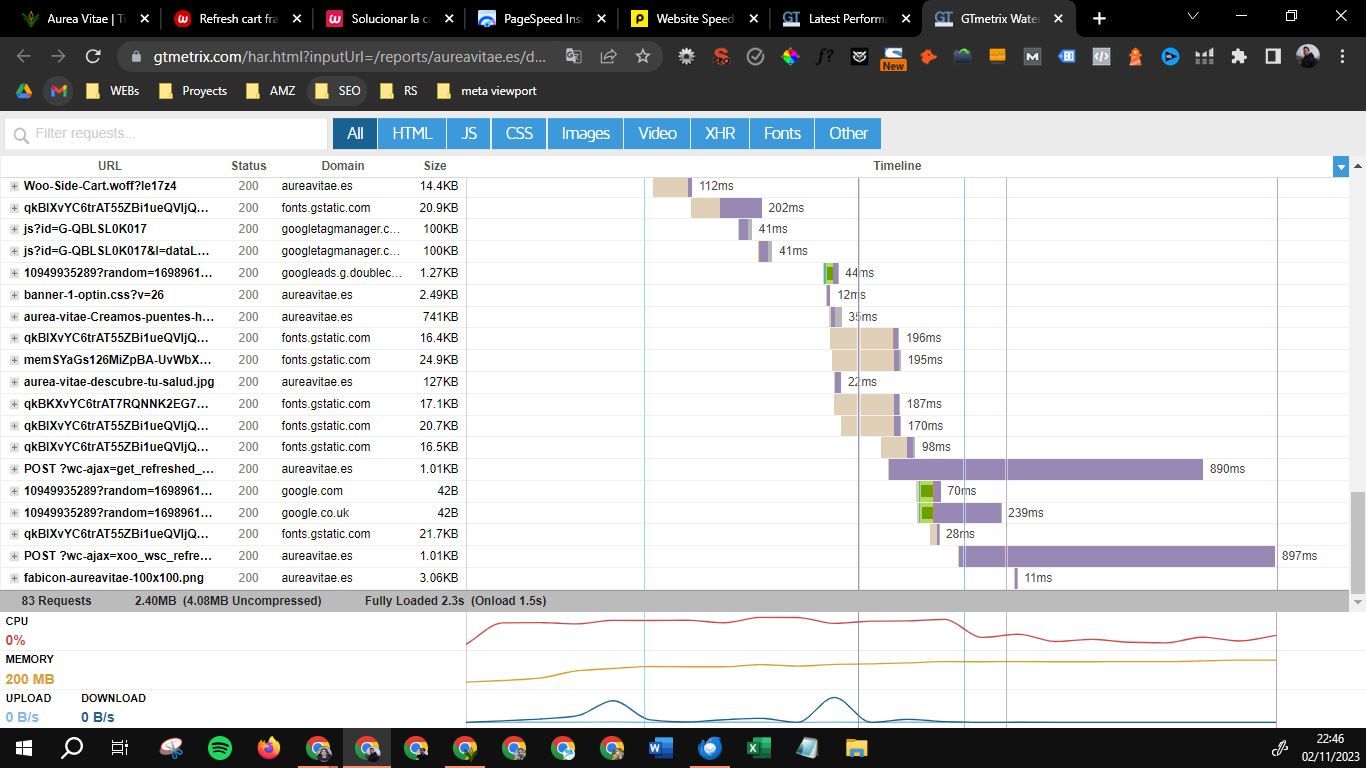This screenshot has width=1366, height=768.
Task: Open the gray 'M' extension icon
Action: click(x=1032, y=57)
